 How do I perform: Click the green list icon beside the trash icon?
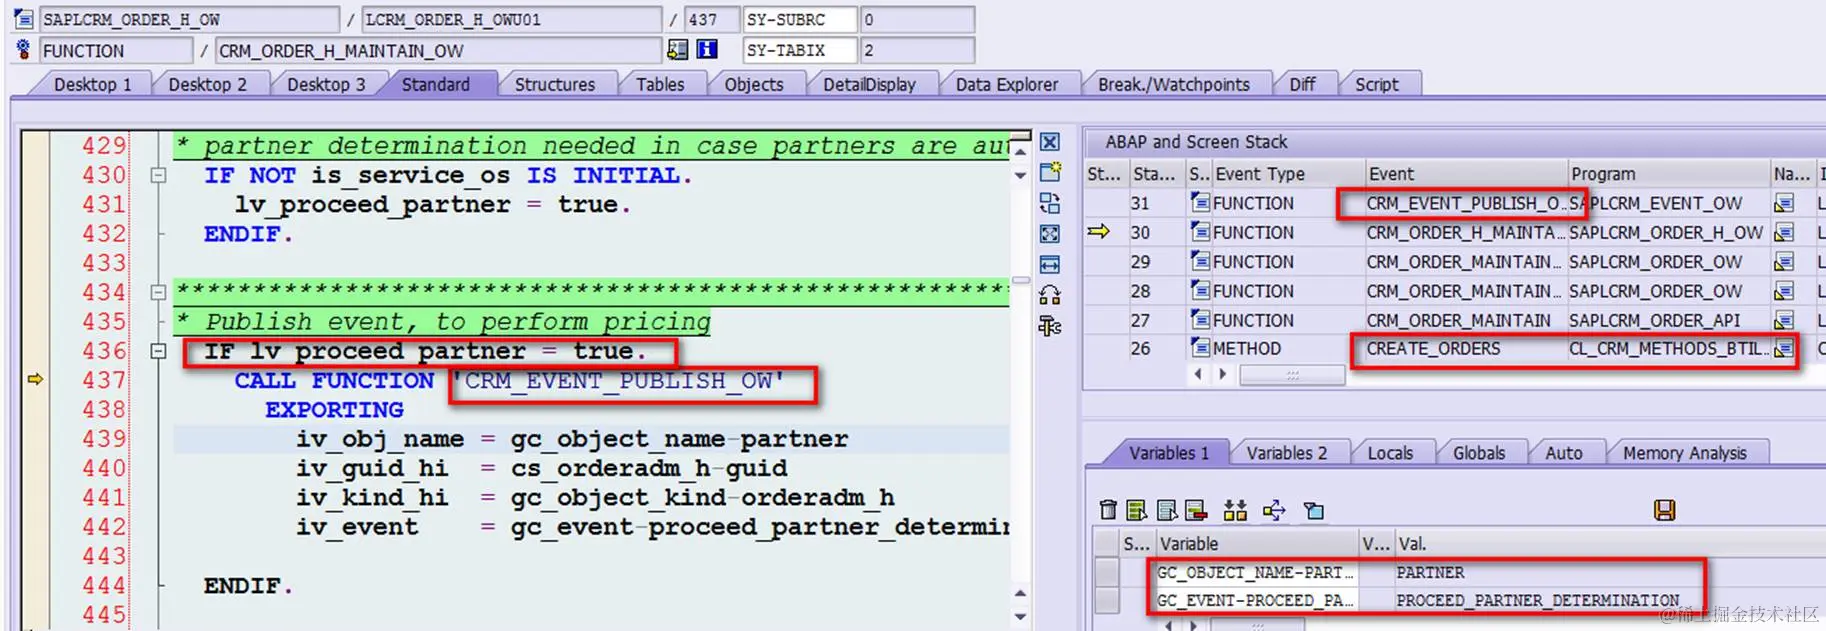point(1136,510)
